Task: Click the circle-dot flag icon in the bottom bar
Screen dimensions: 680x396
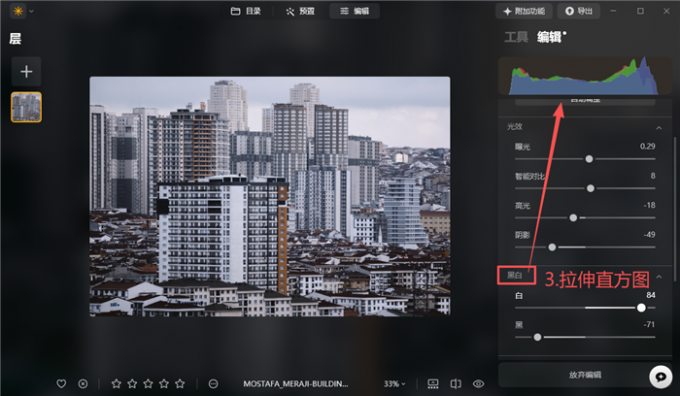Action: pos(83,384)
